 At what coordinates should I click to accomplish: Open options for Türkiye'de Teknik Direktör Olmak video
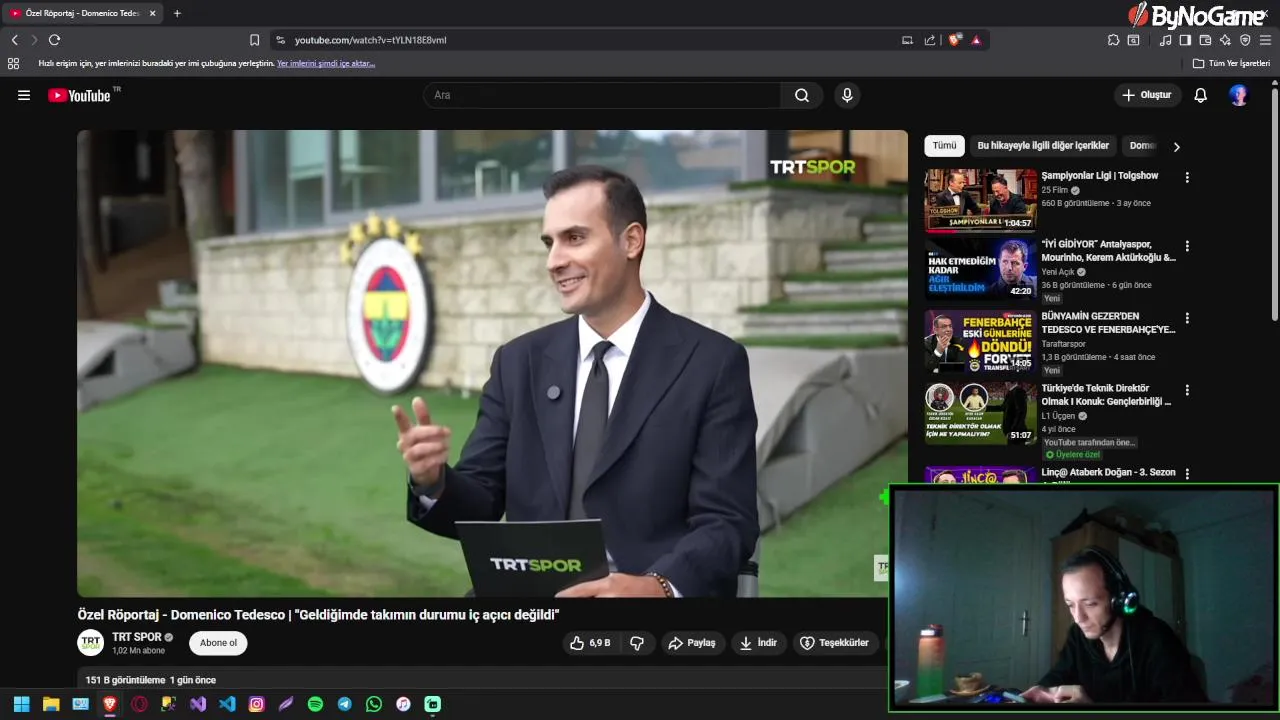(1187, 390)
